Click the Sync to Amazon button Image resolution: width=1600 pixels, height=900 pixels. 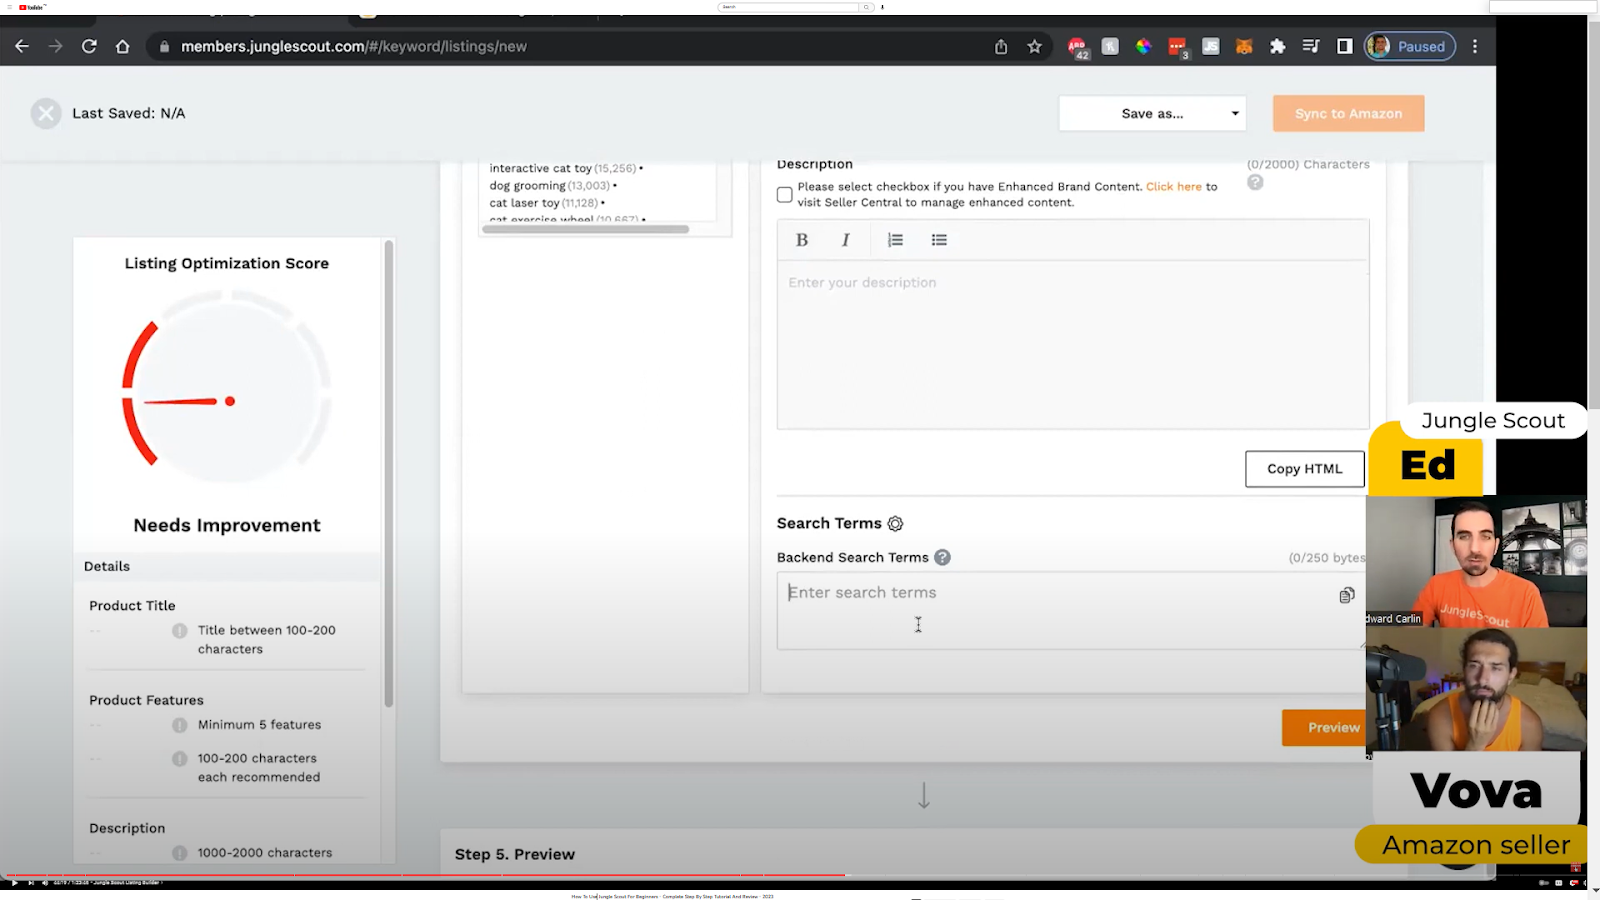click(x=1348, y=114)
